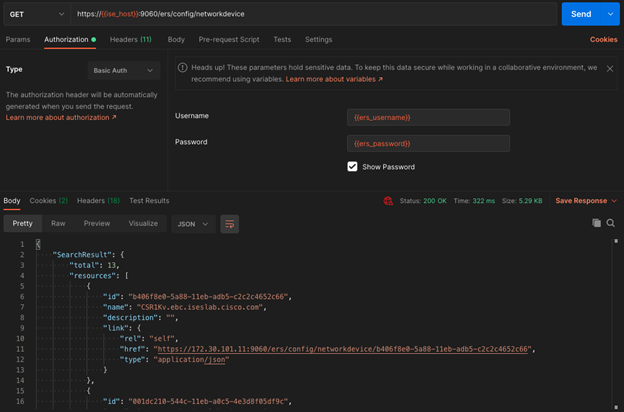Image resolution: width=624 pixels, height=412 pixels.
Task: Click the Username input field
Action: click(428, 118)
